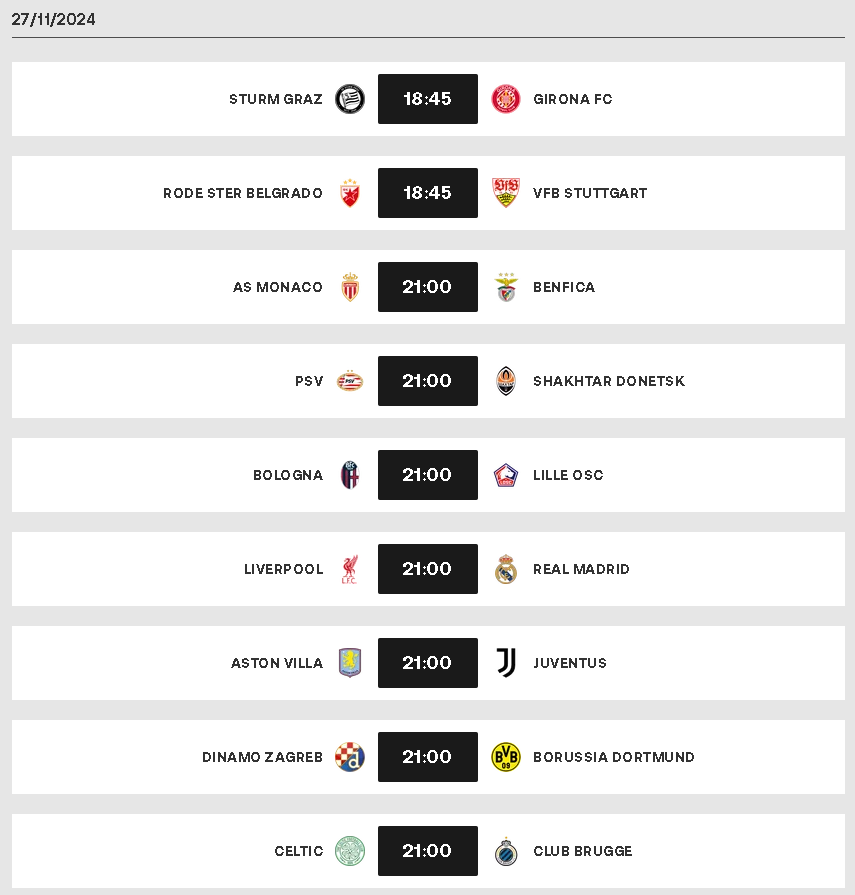Select the Benfica eagle crest
The height and width of the screenshot is (895, 855).
click(x=506, y=287)
